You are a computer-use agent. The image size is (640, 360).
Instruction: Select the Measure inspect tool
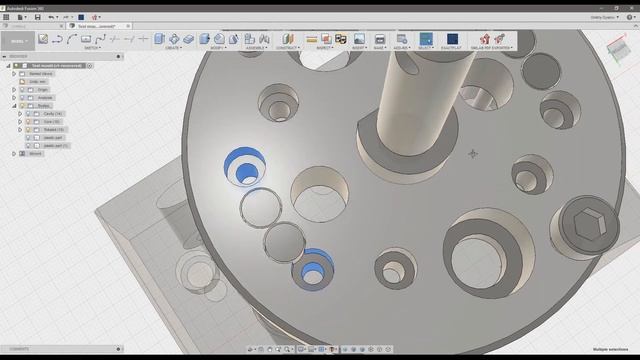coord(312,39)
